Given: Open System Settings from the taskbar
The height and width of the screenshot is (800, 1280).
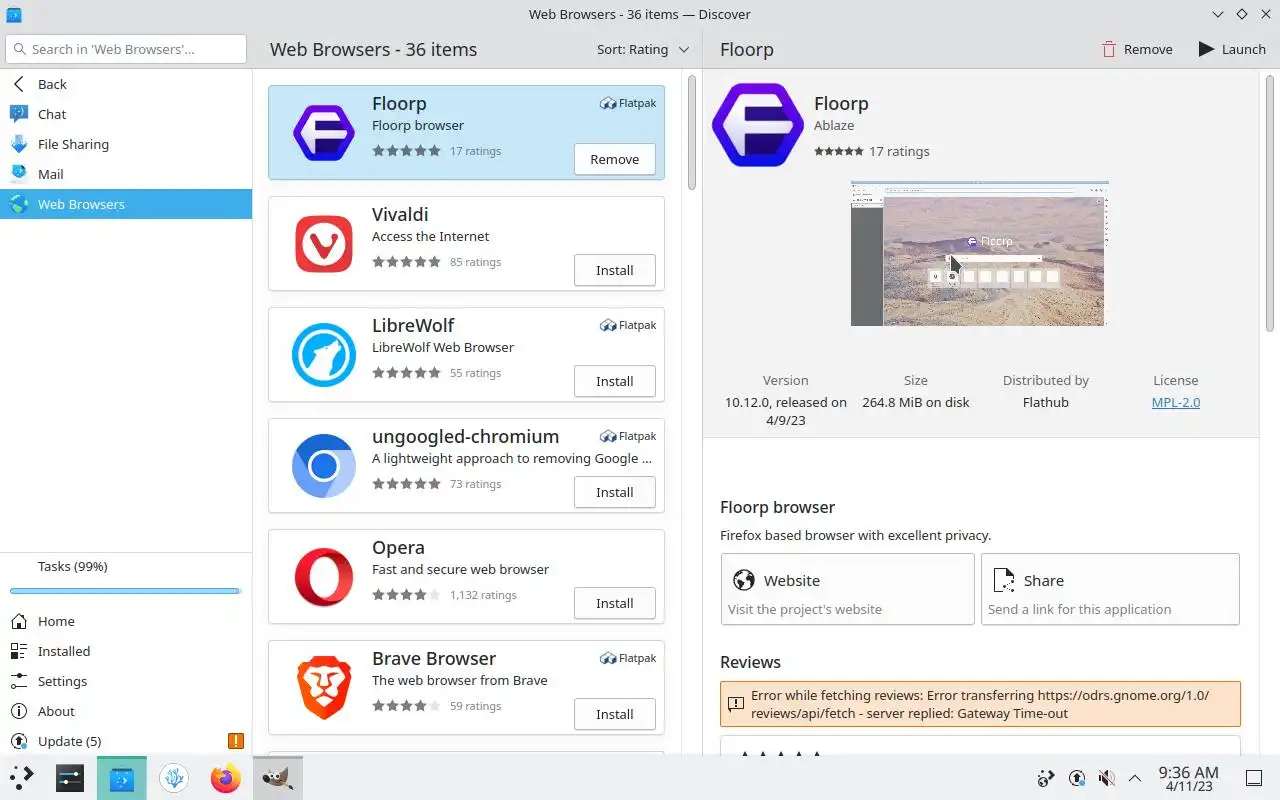Looking at the screenshot, I should click(70, 777).
